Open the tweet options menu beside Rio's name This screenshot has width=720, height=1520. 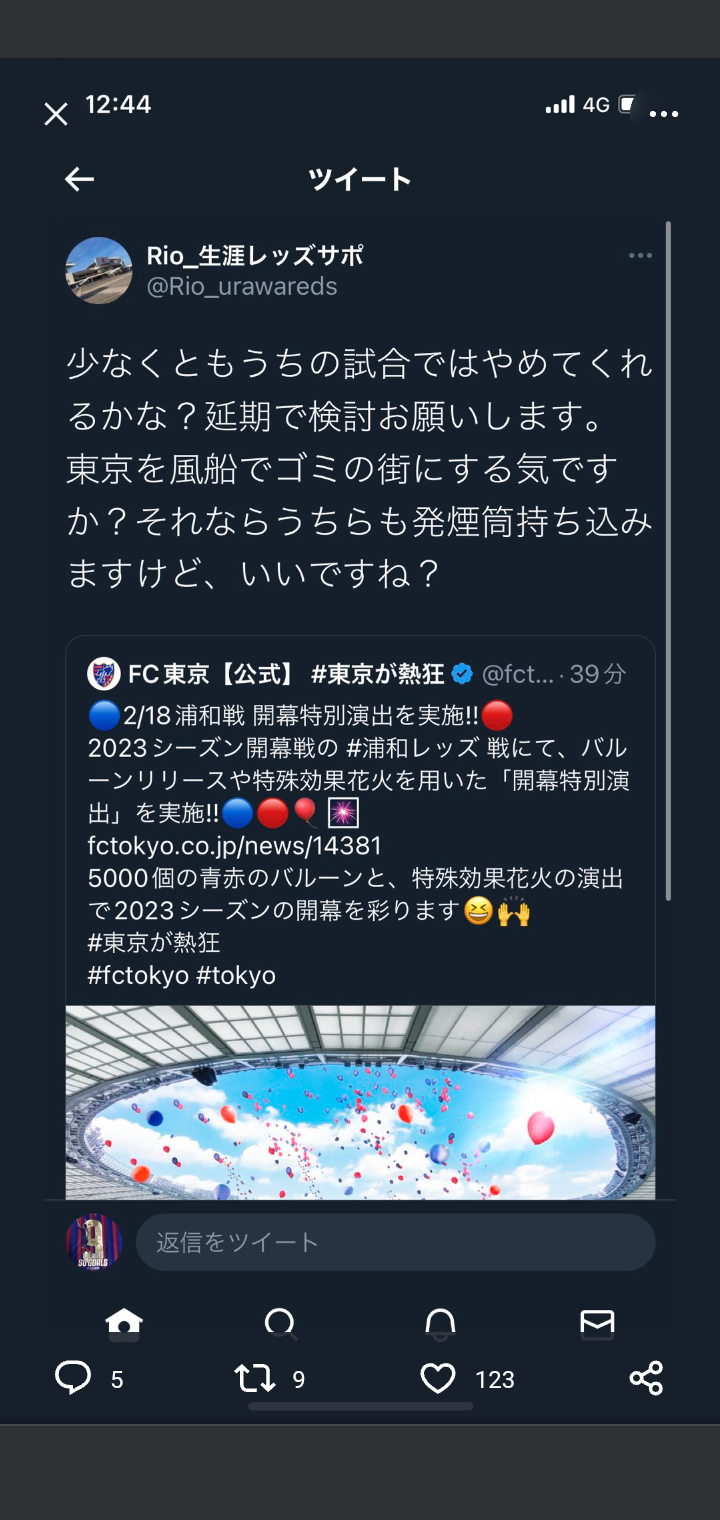tap(640, 256)
